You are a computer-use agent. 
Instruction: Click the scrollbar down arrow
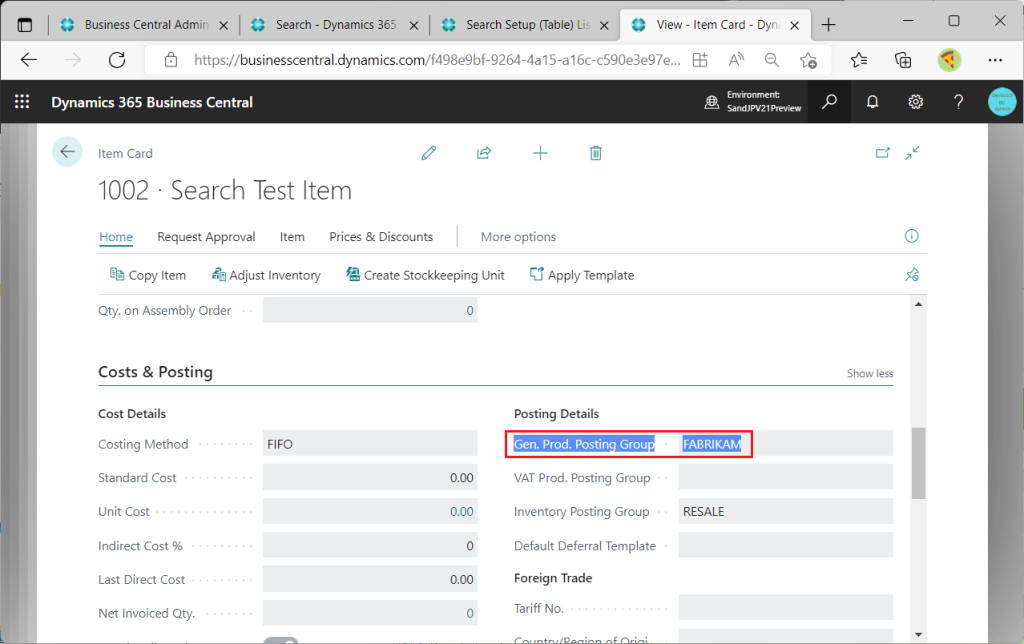coord(918,634)
